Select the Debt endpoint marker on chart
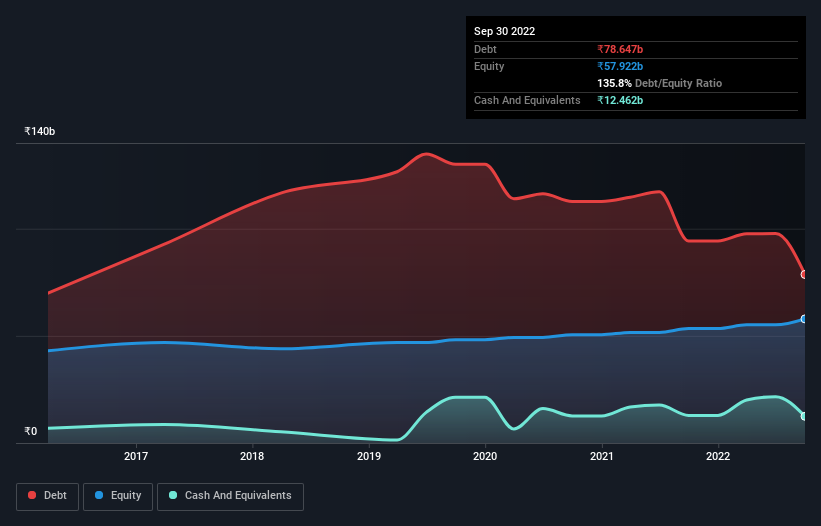821x526 pixels. point(804,275)
